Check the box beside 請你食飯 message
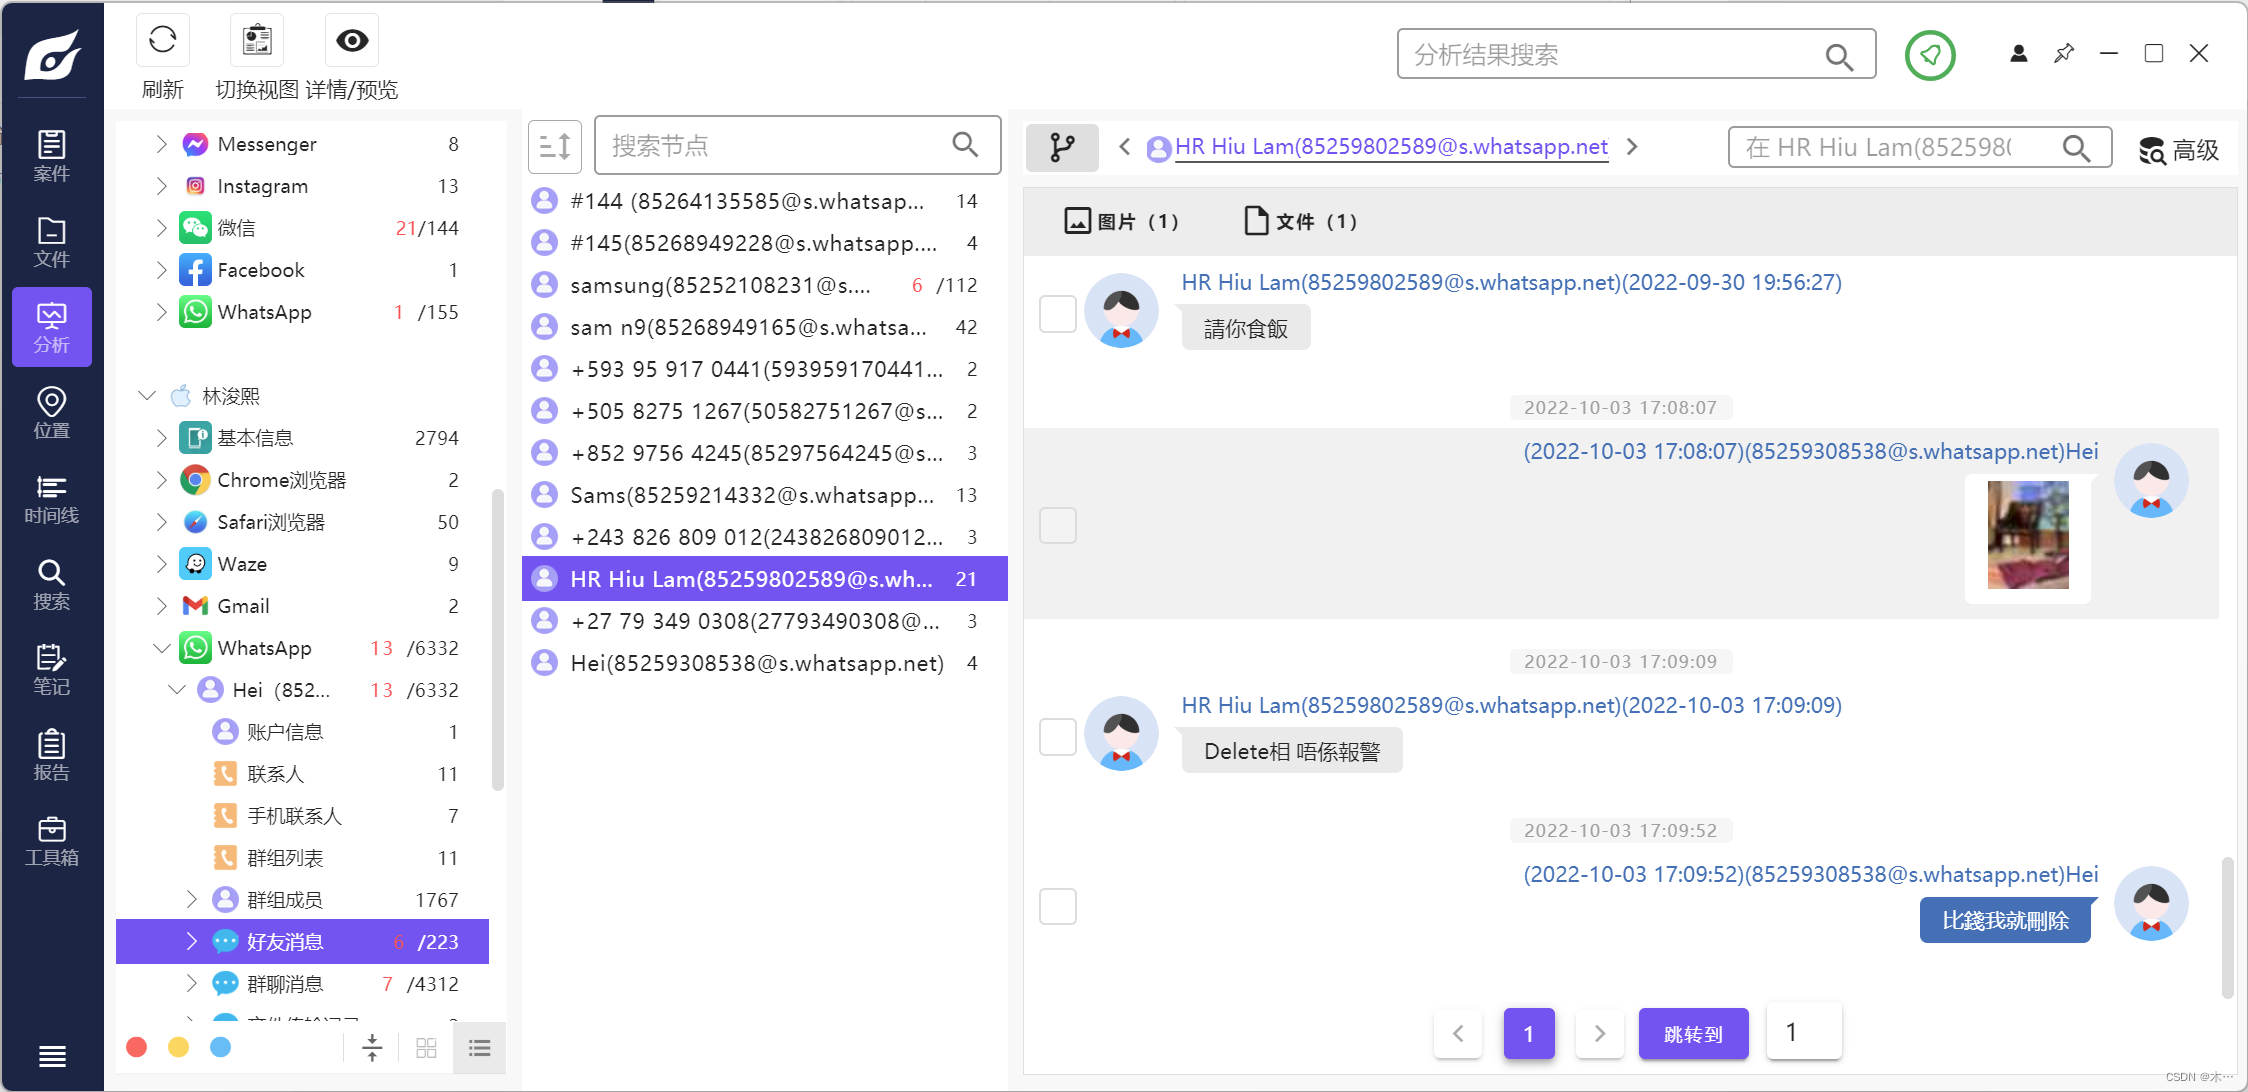The image size is (2248, 1092). [x=1057, y=314]
